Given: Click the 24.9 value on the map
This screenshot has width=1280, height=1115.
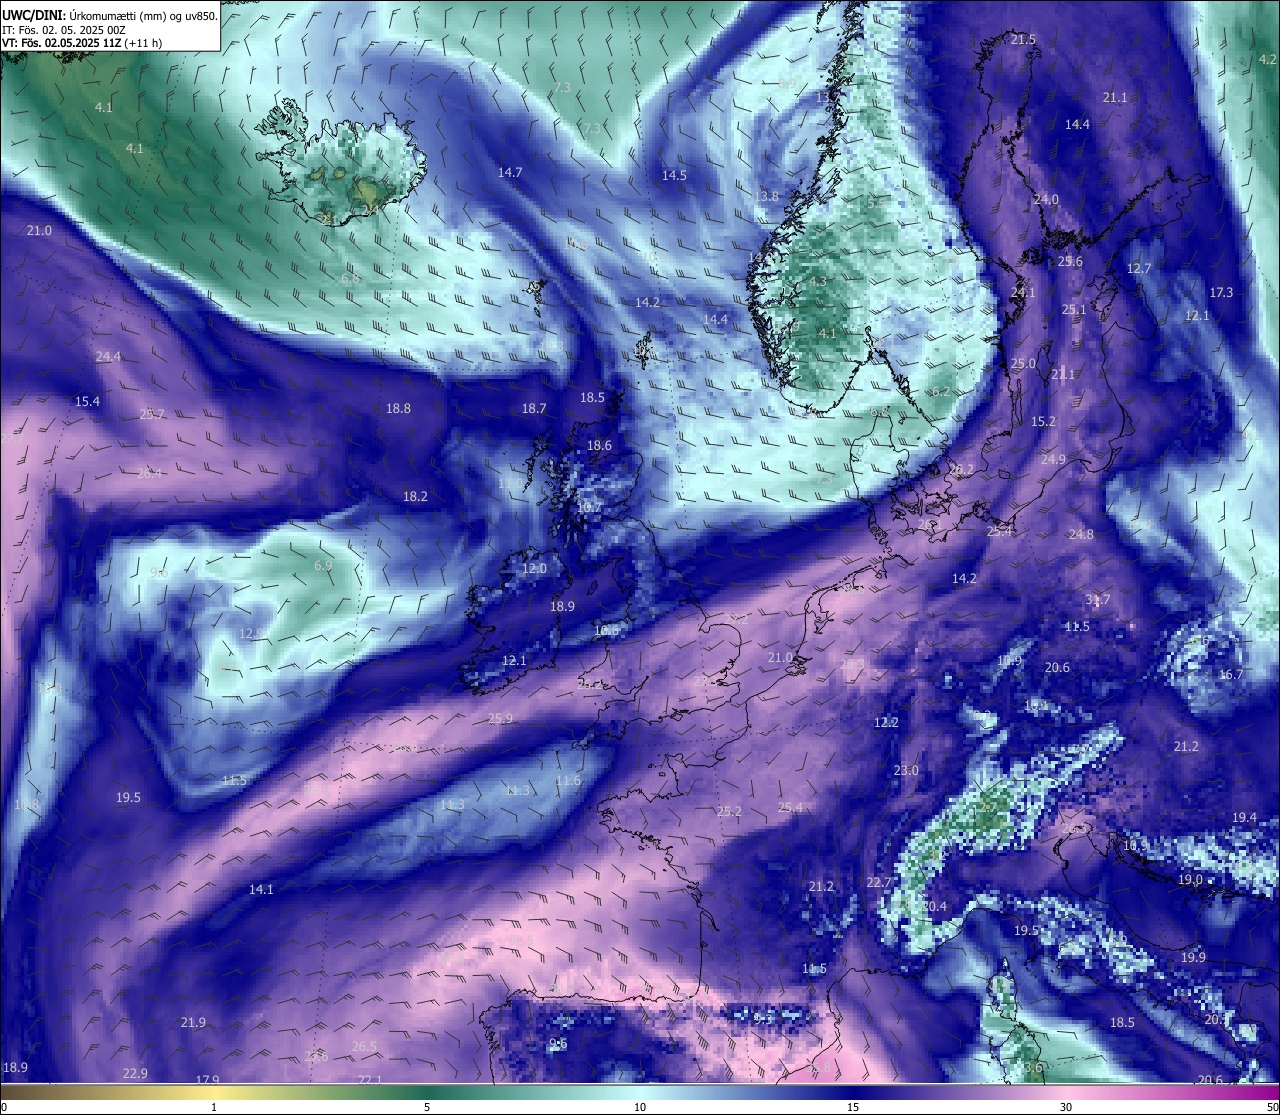Looking at the screenshot, I should click(1053, 460).
